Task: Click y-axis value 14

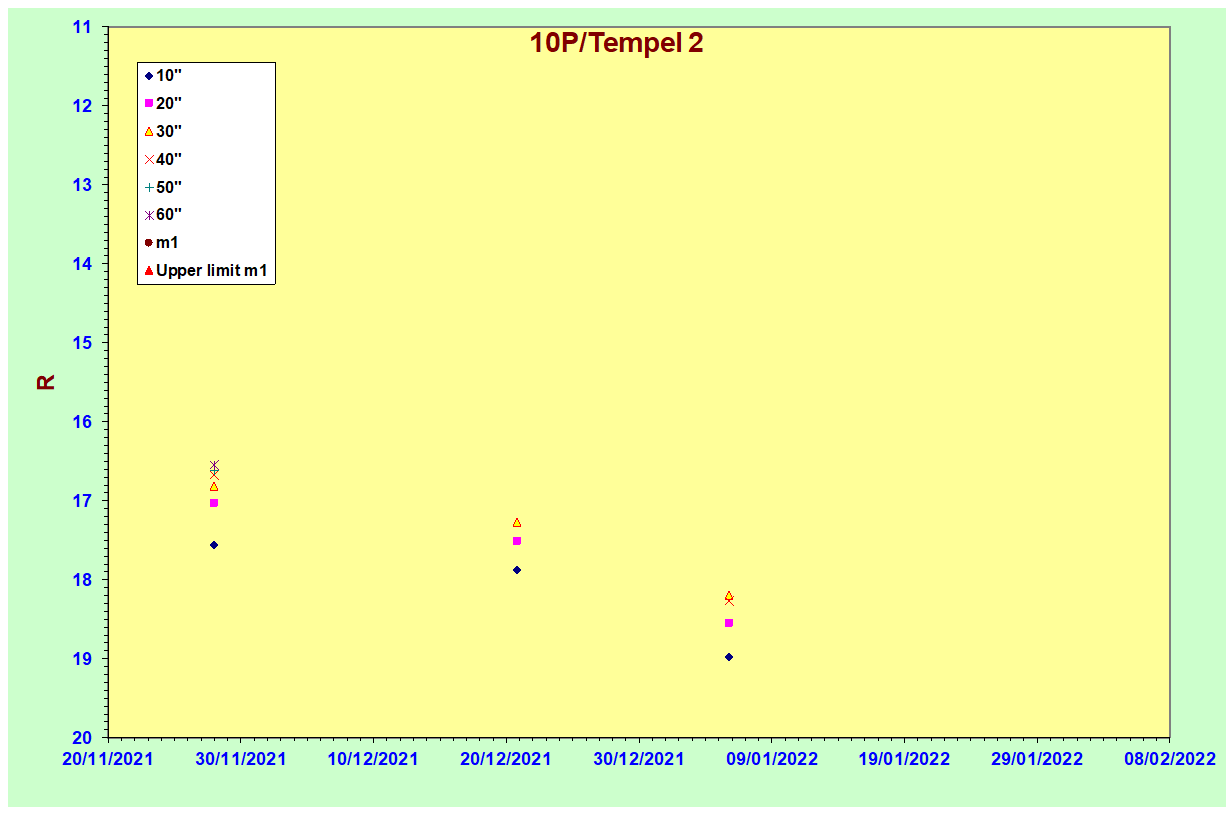Action: (82, 264)
